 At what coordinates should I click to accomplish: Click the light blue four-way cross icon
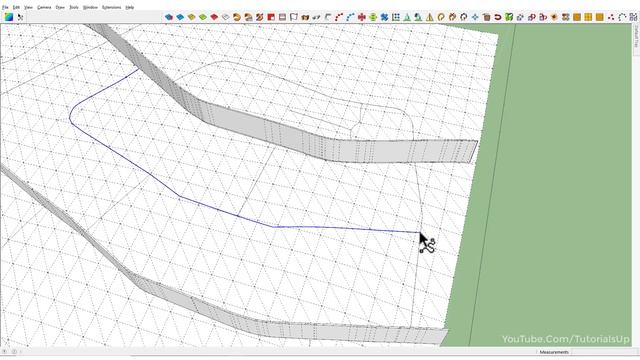[475, 17]
